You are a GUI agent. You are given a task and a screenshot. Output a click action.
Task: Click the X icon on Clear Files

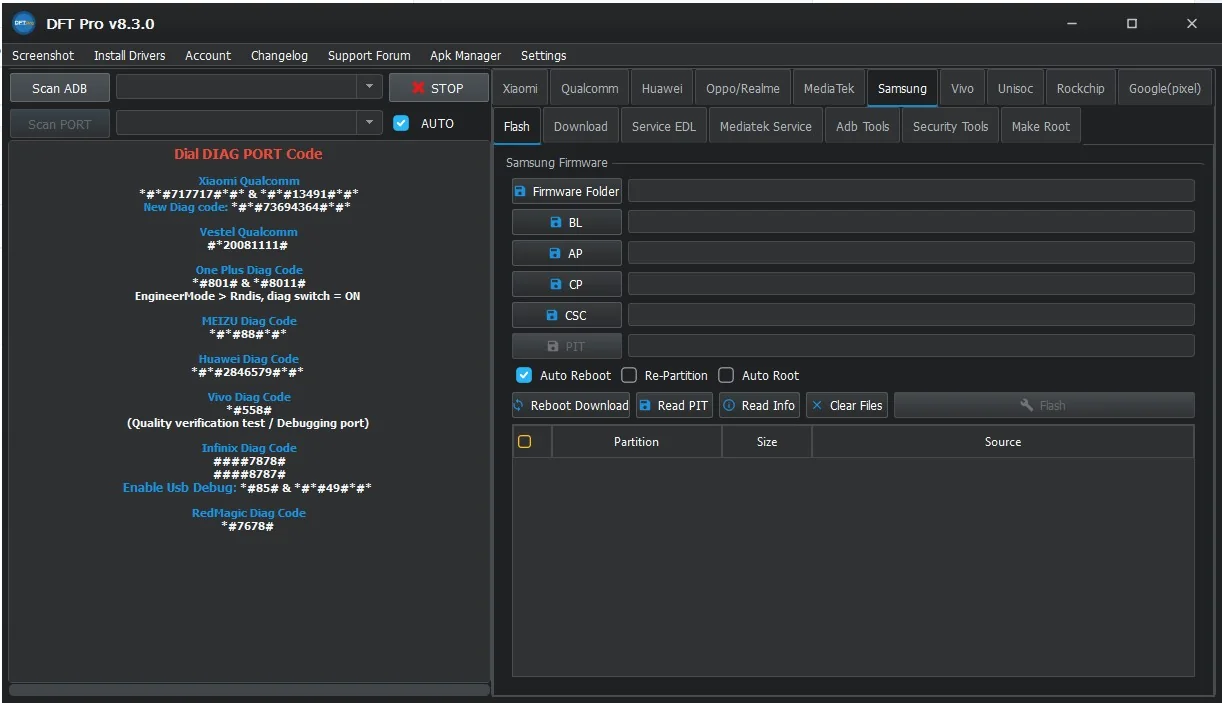[817, 405]
